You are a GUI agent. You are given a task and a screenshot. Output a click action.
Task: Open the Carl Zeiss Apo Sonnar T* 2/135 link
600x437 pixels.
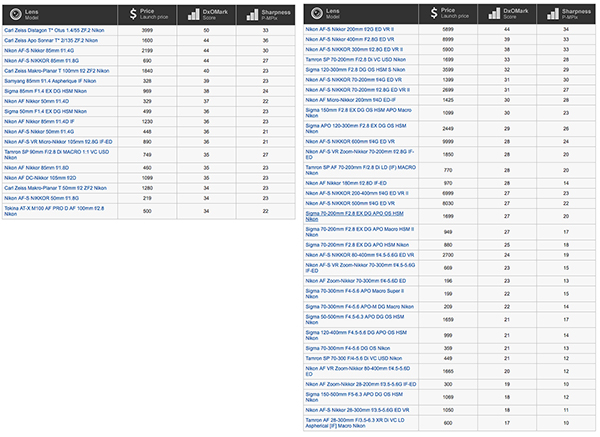point(51,40)
